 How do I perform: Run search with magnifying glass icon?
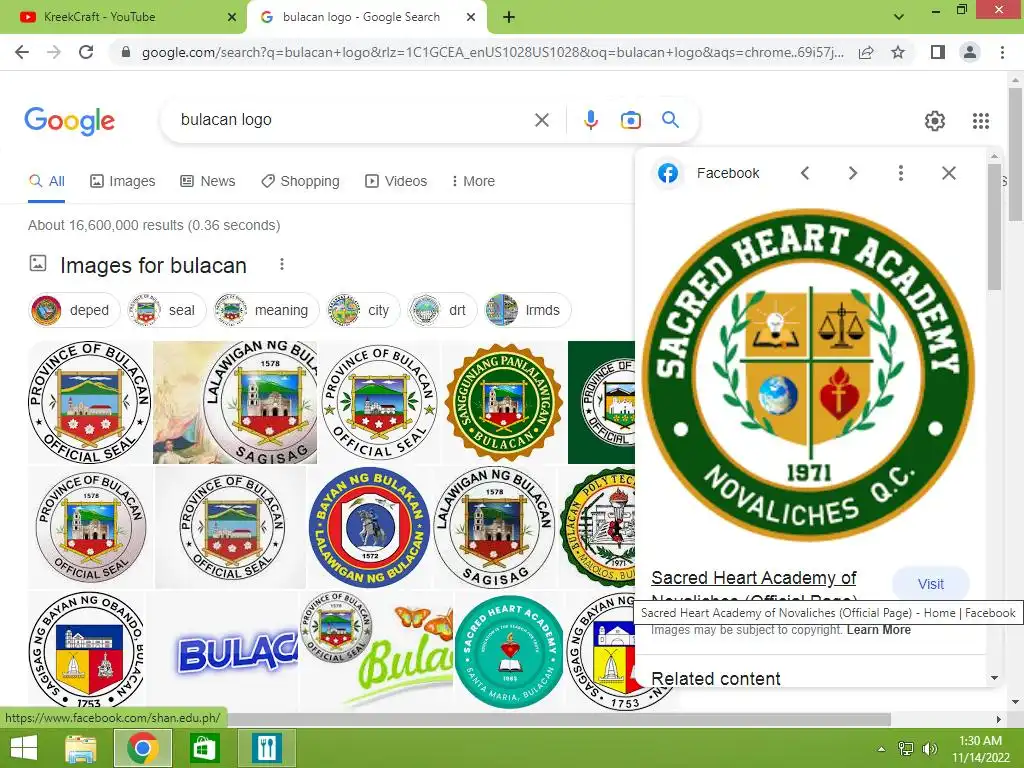tap(670, 120)
